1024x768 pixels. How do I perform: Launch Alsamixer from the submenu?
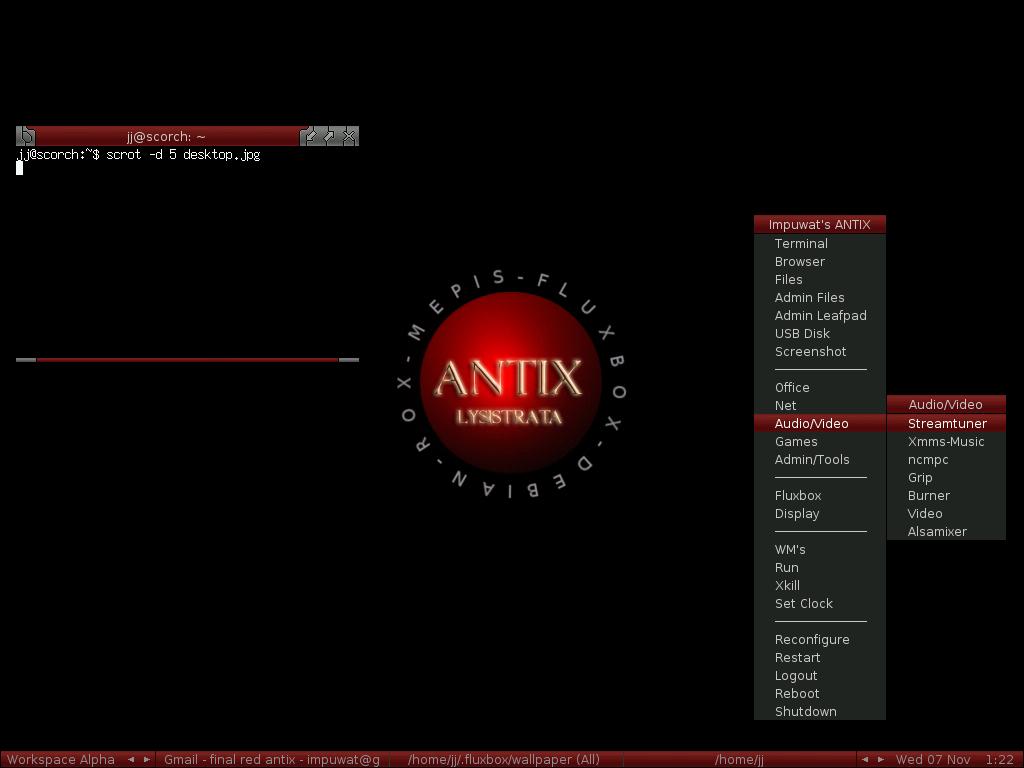tap(937, 531)
